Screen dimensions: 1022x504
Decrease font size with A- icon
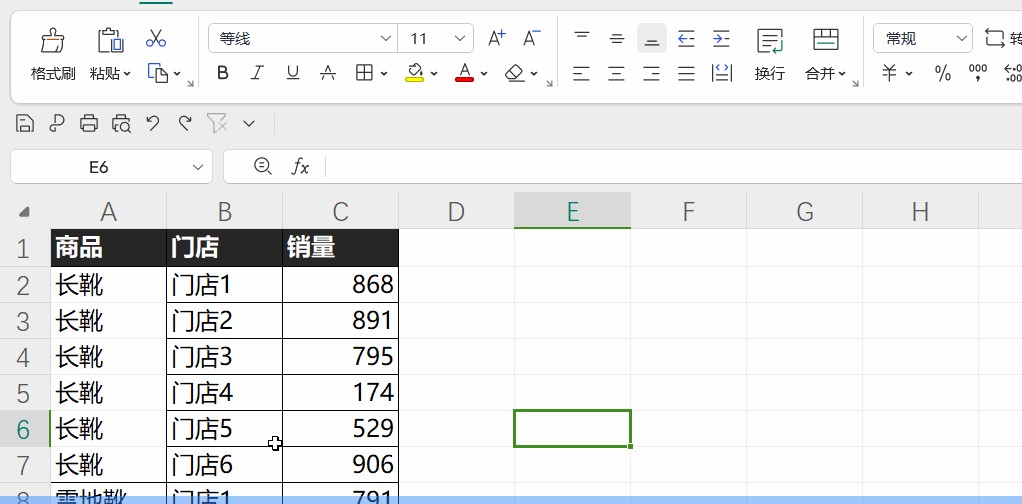(532, 38)
